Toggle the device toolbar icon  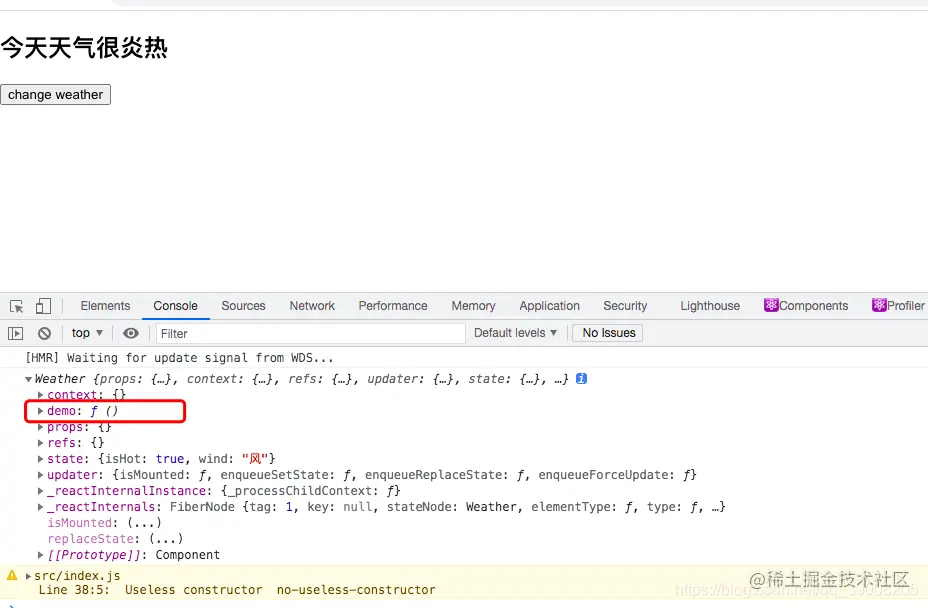43,306
